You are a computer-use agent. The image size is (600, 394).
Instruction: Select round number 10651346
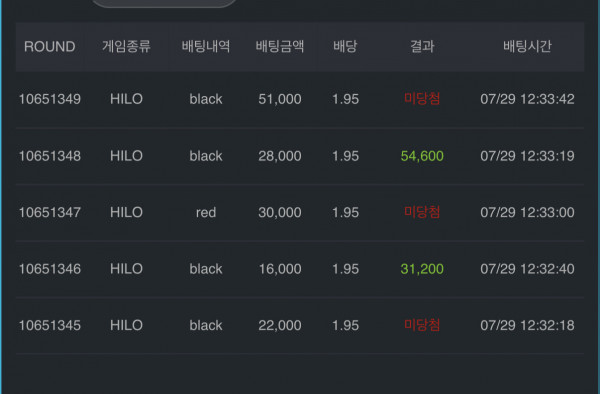(50, 269)
